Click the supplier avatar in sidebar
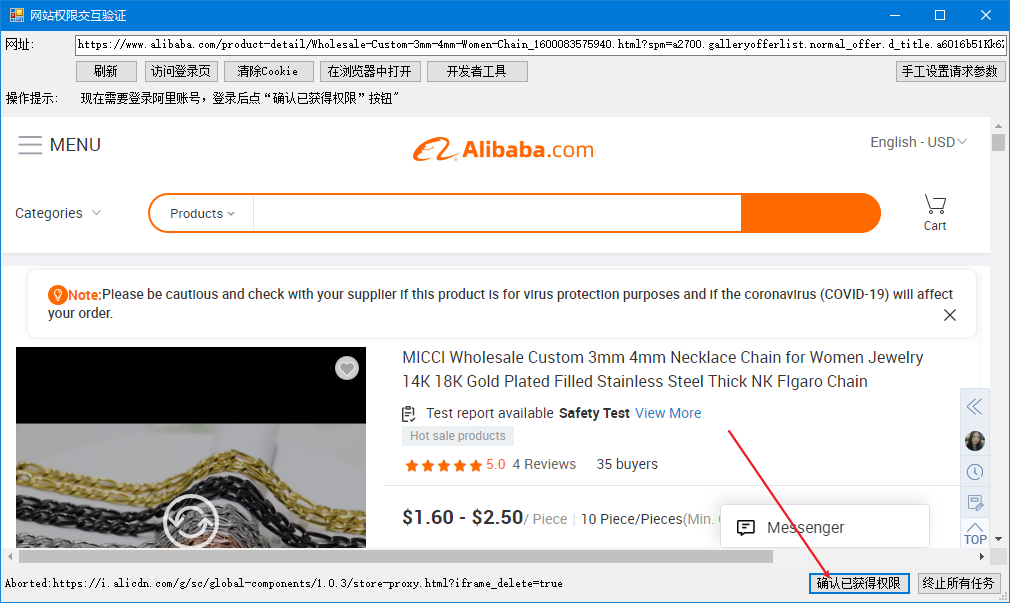The height and width of the screenshot is (603, 1010). click(x=975, y=441)
